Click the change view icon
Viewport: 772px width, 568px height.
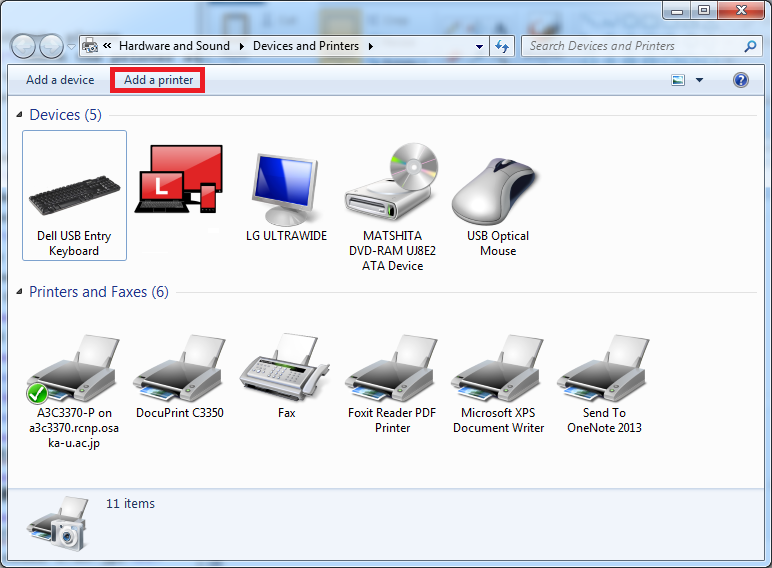tap(678, 80)
